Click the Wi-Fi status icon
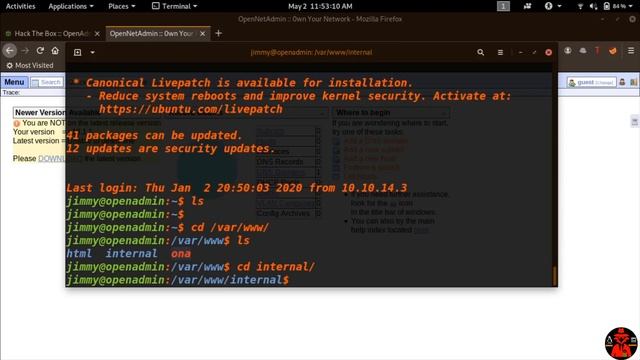 (x=580, y=6)
